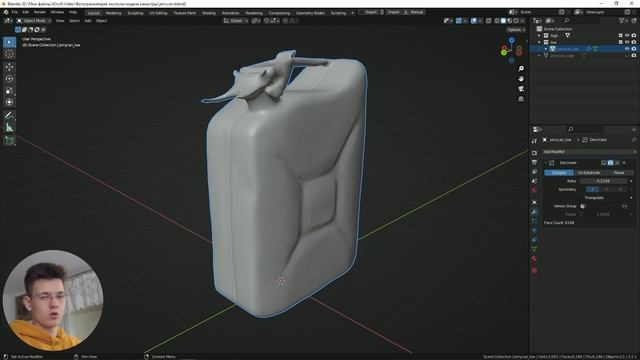The height and width of the screenshot is (360, 640).
Task: Open the Object Mode dropdown
Action: pos(34,21)
